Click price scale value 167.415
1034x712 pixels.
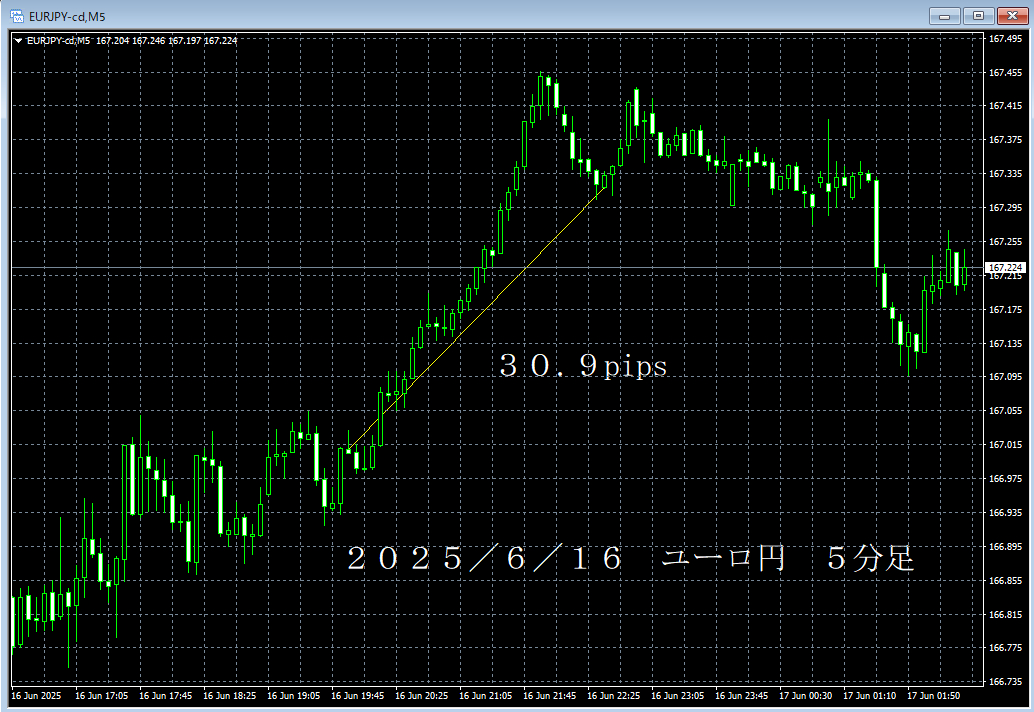click(x=1005, y=105)
